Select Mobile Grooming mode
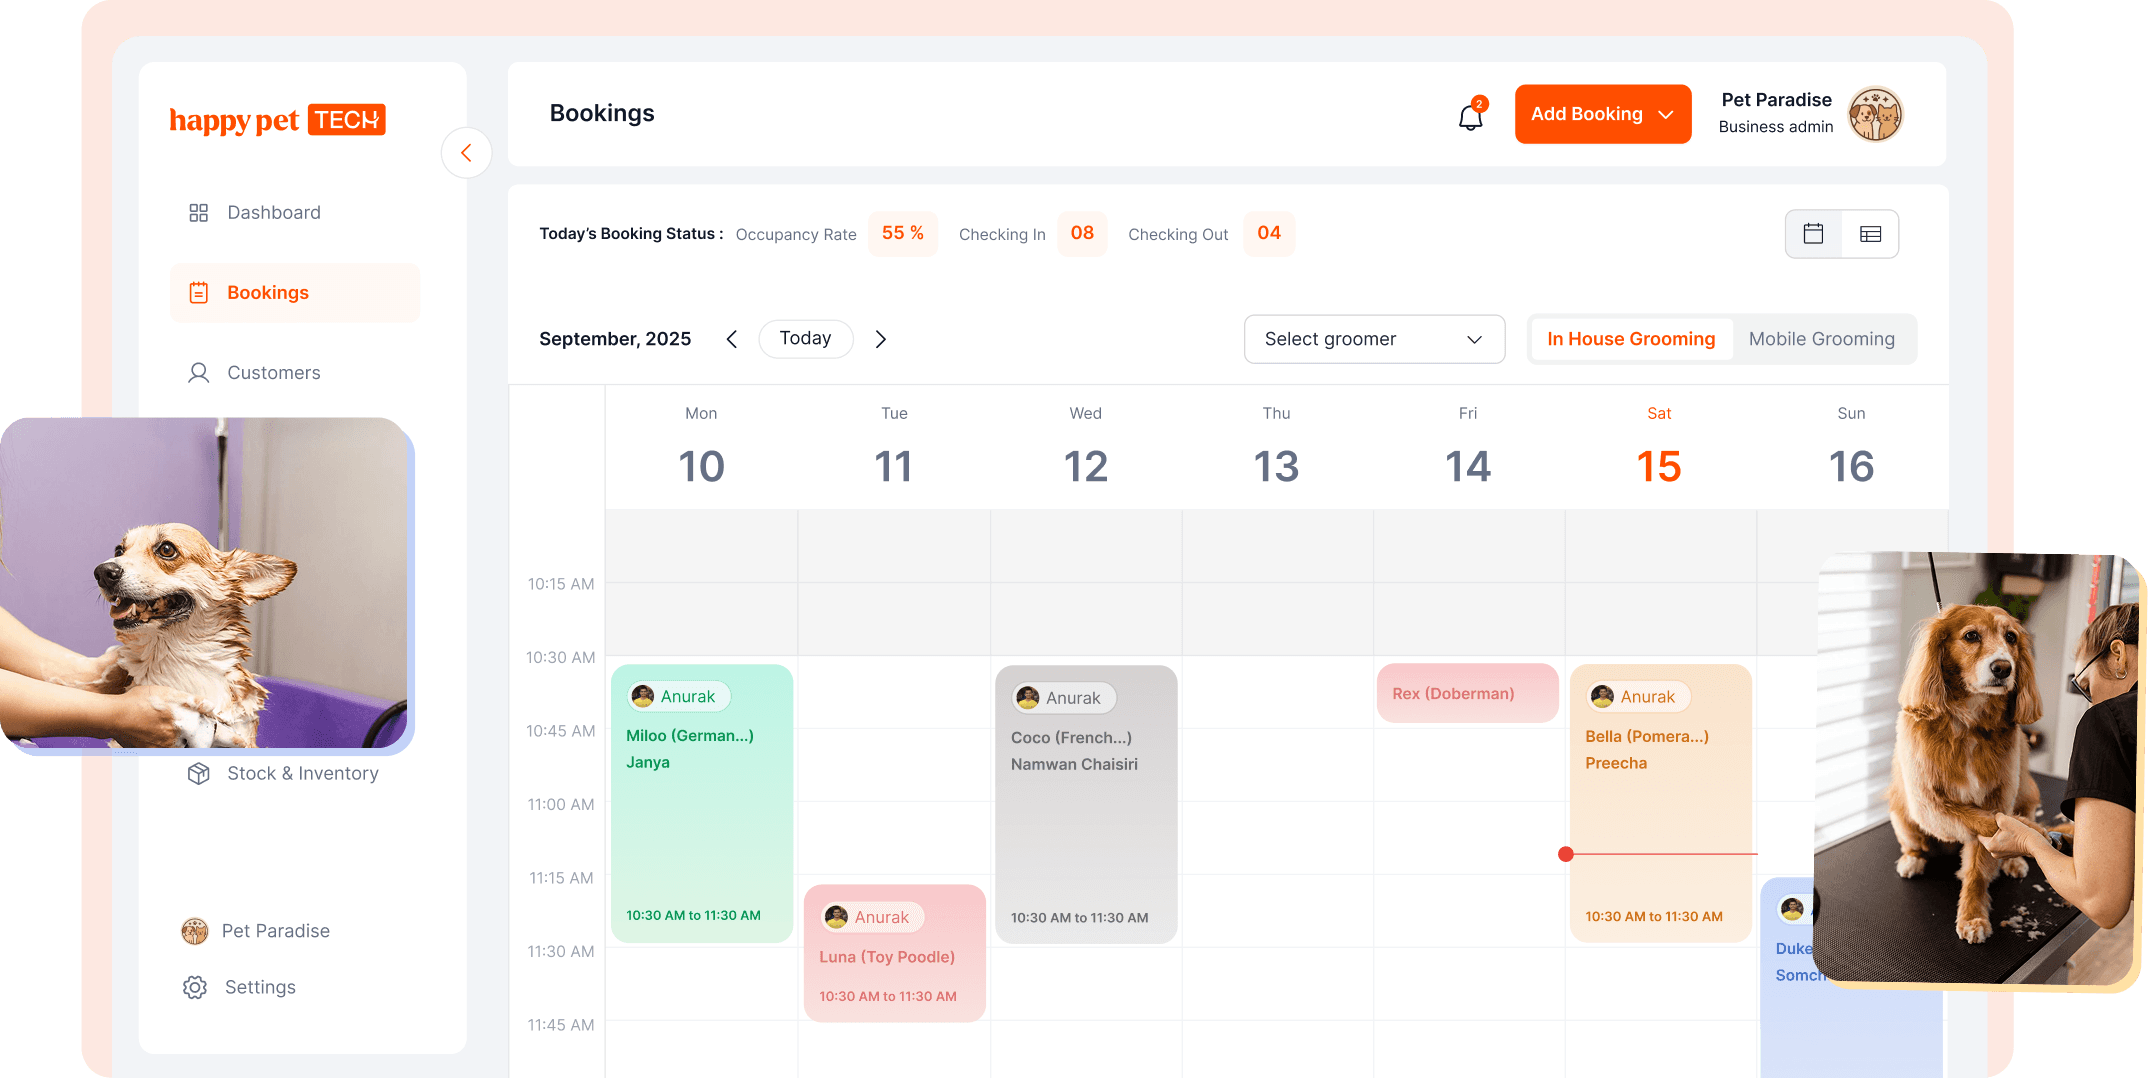The image size is (2148, 1078). [x=1821, y=339]
